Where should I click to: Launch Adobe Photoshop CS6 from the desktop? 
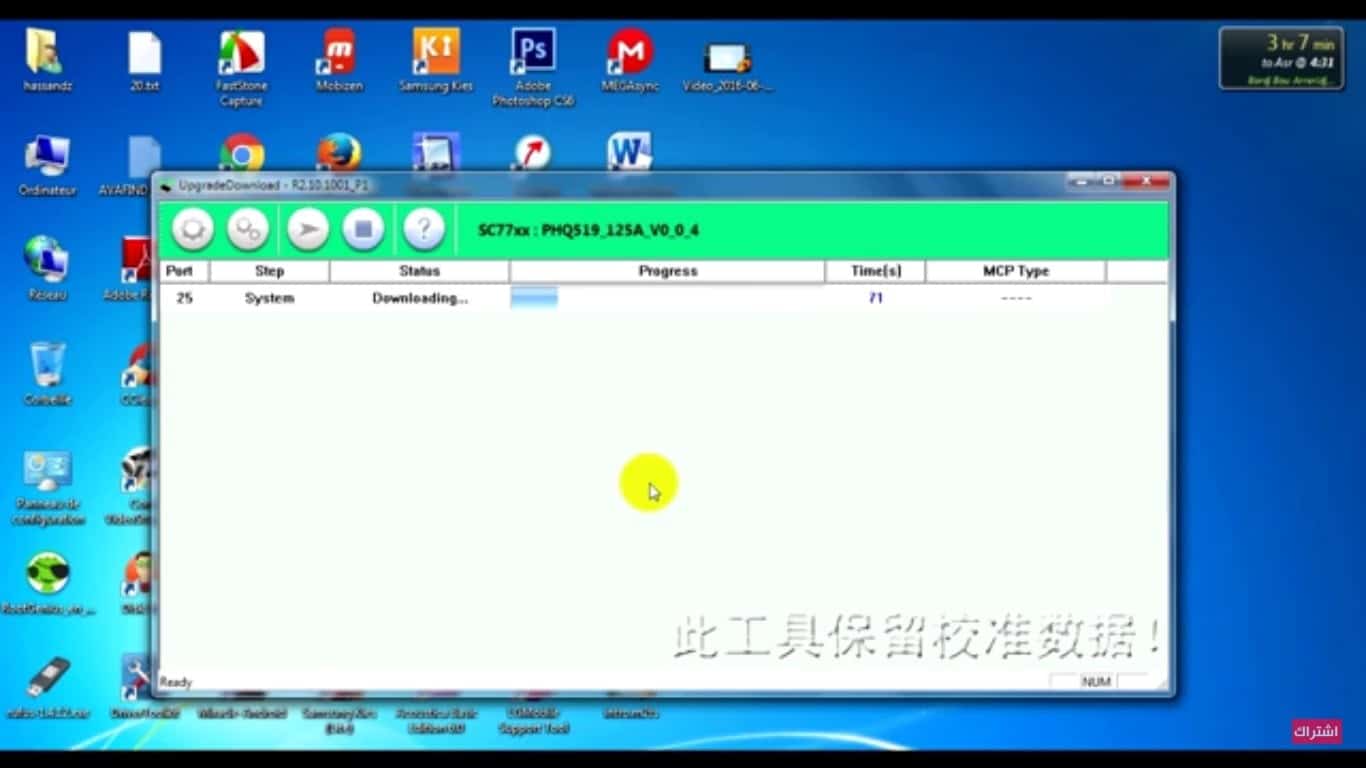tap(532, 60)
